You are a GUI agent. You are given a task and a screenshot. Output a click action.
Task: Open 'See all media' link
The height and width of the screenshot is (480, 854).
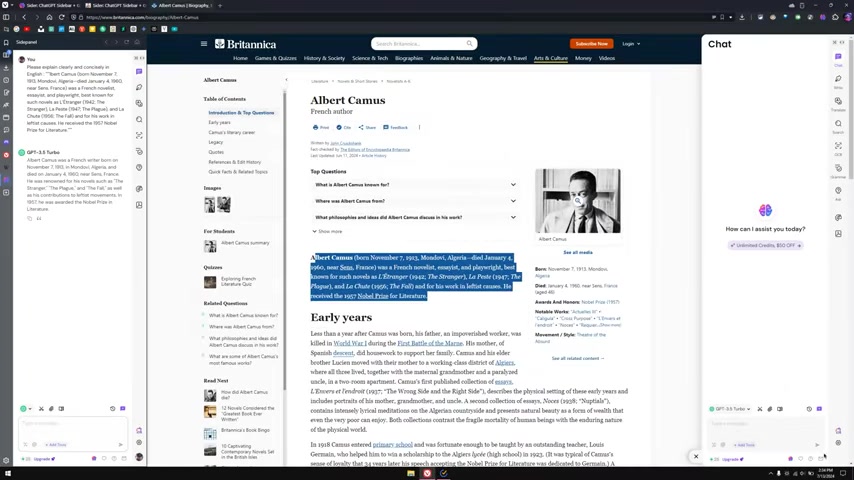pyautogui.click(x=577, y=253)
